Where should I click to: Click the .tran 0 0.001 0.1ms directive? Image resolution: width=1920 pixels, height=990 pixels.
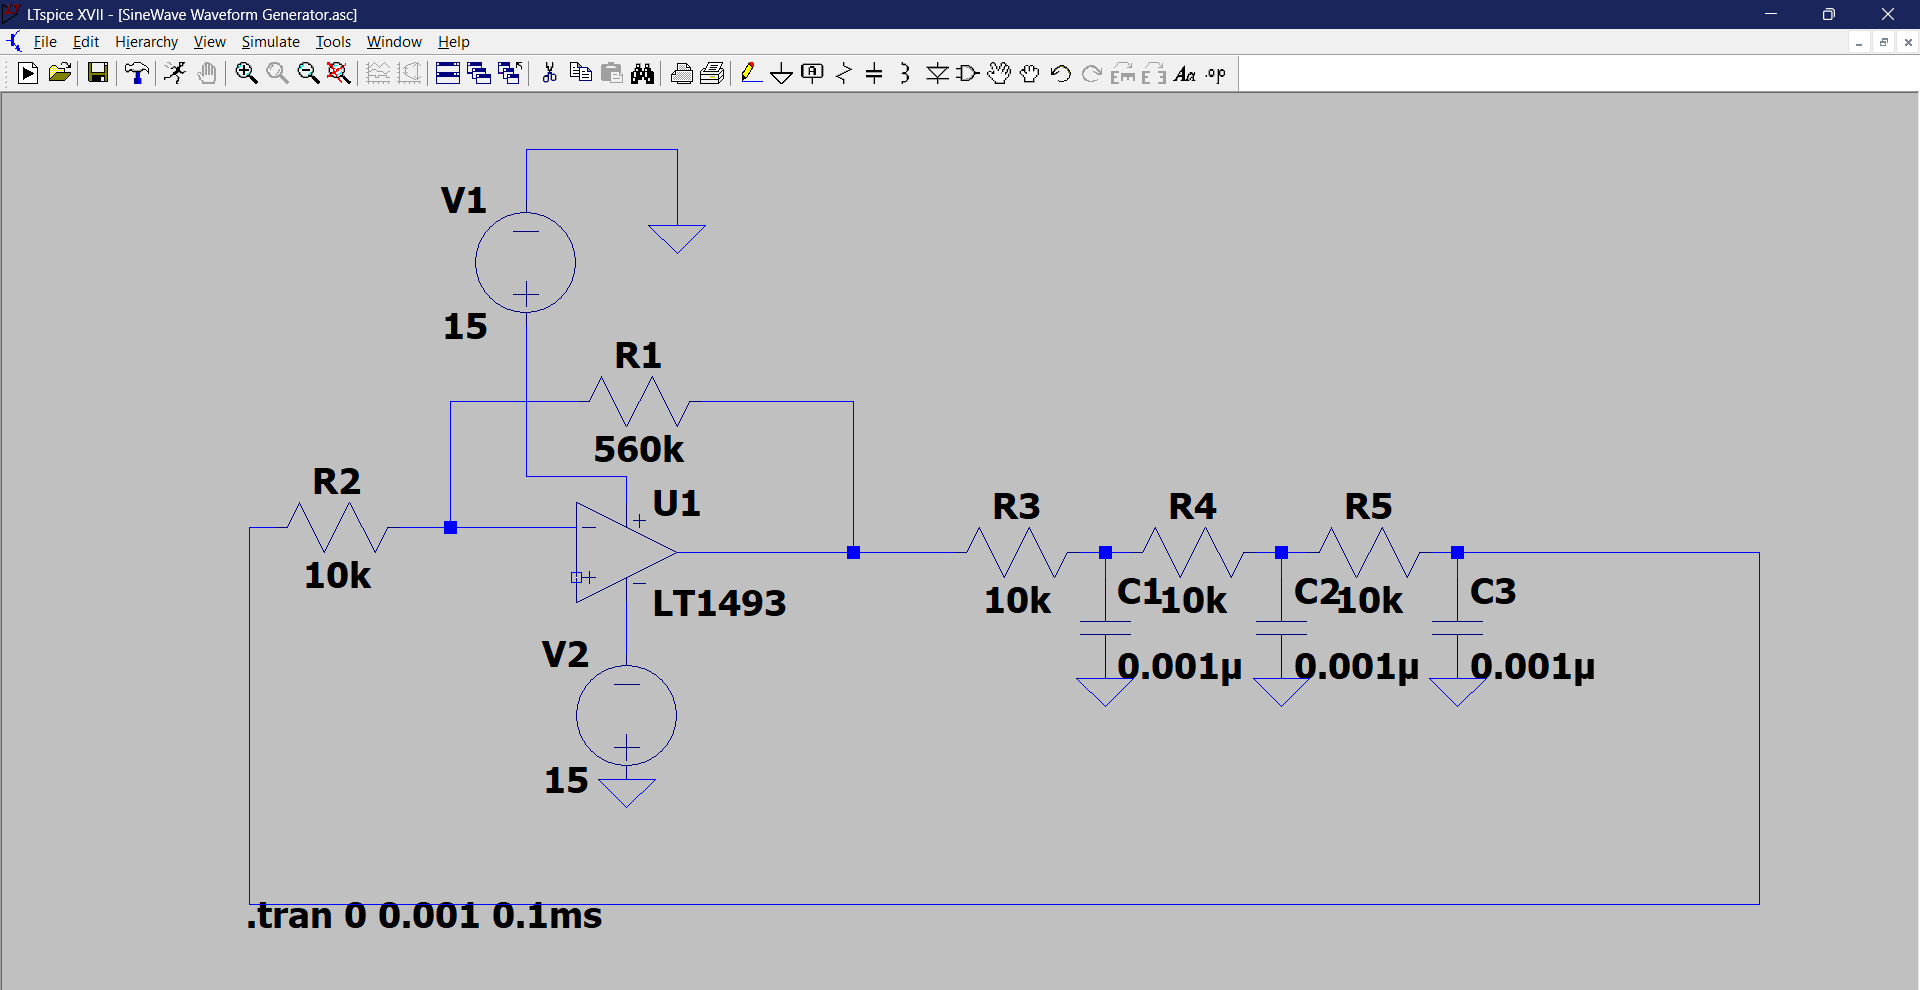pos(424,915)
